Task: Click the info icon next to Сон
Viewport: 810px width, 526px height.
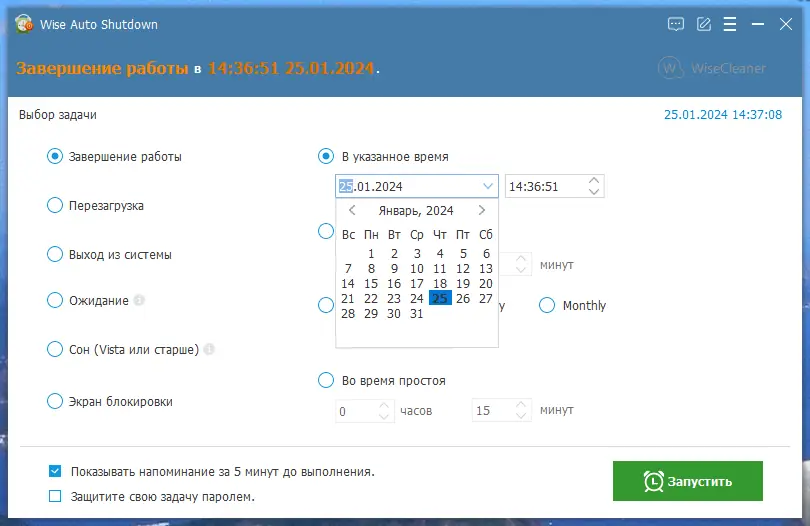Action: coord(209,349)
